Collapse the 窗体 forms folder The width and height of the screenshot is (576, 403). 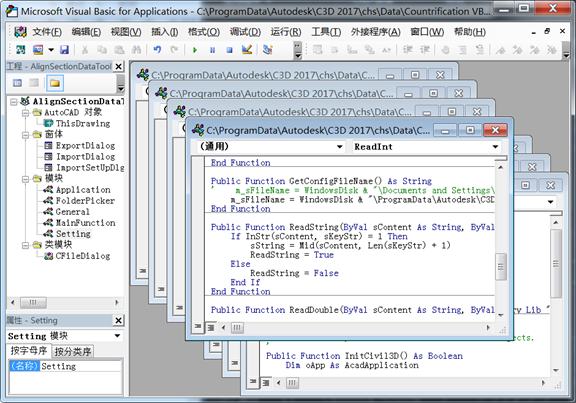pyautogui.click(x=25, y=135)
